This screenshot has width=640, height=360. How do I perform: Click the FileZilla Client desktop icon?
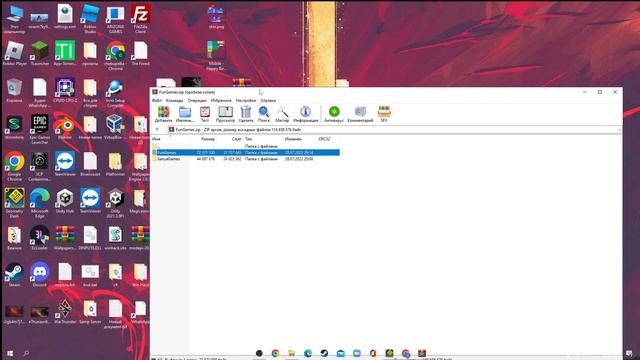pyautogui.click(x=140, y=18)
